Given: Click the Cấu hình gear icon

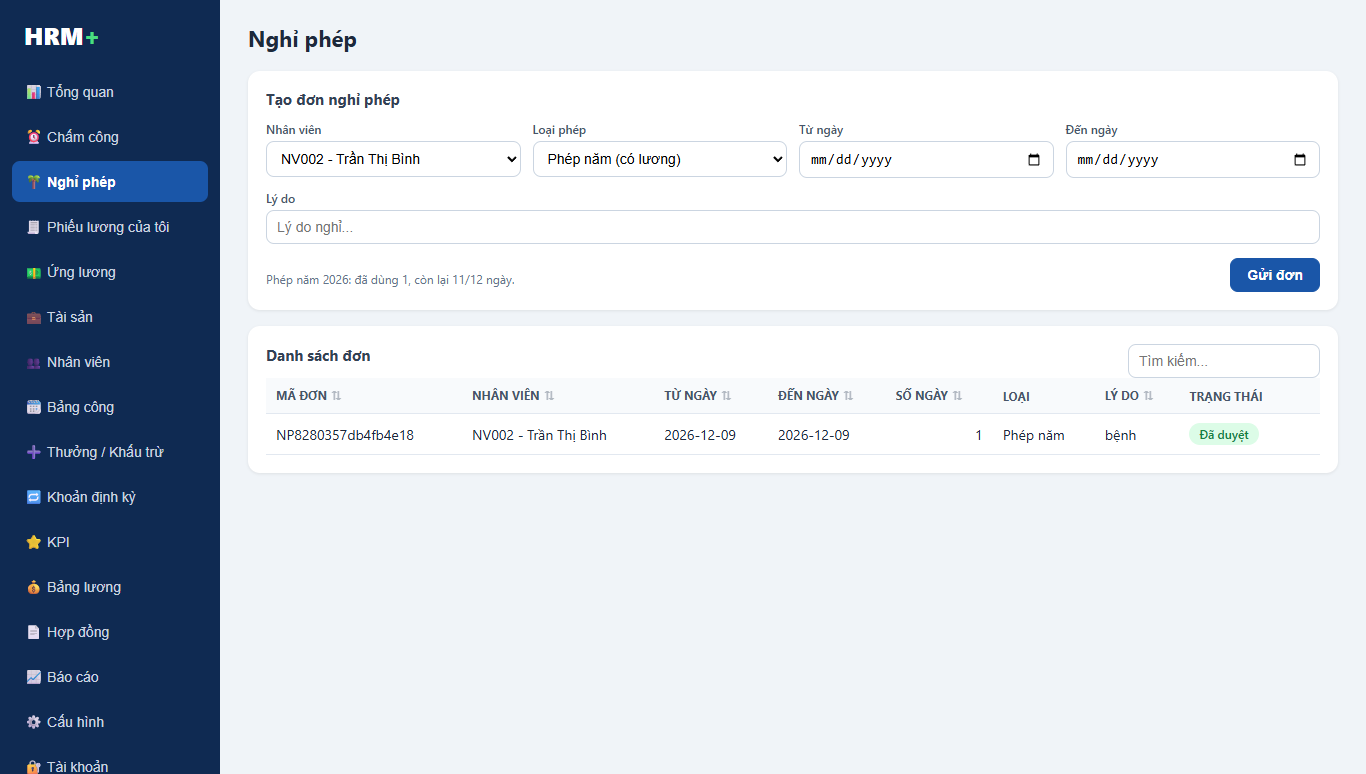Looking at the screenshot, I should coord(34,722).
